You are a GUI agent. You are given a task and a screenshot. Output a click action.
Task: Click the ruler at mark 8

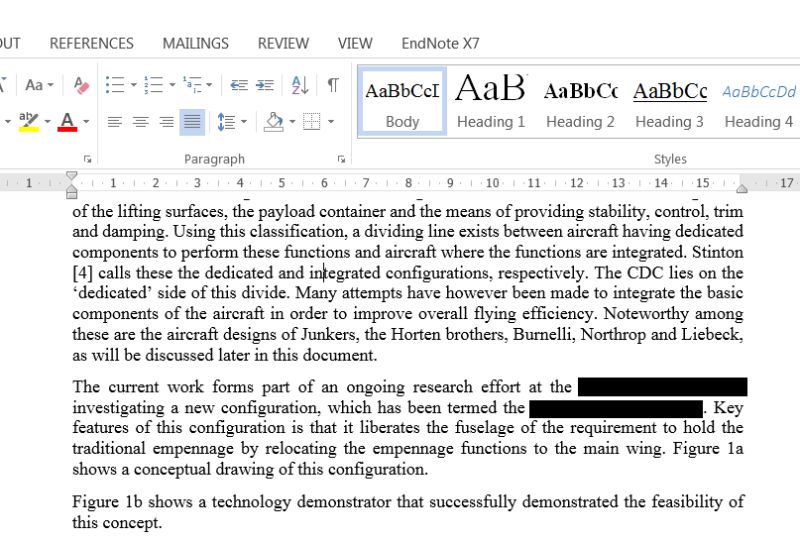click(x=408, y=183)
